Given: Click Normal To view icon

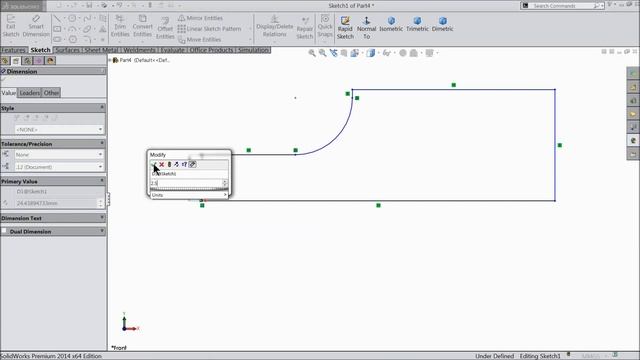Looking at the screenshot, I should point(366,28).
